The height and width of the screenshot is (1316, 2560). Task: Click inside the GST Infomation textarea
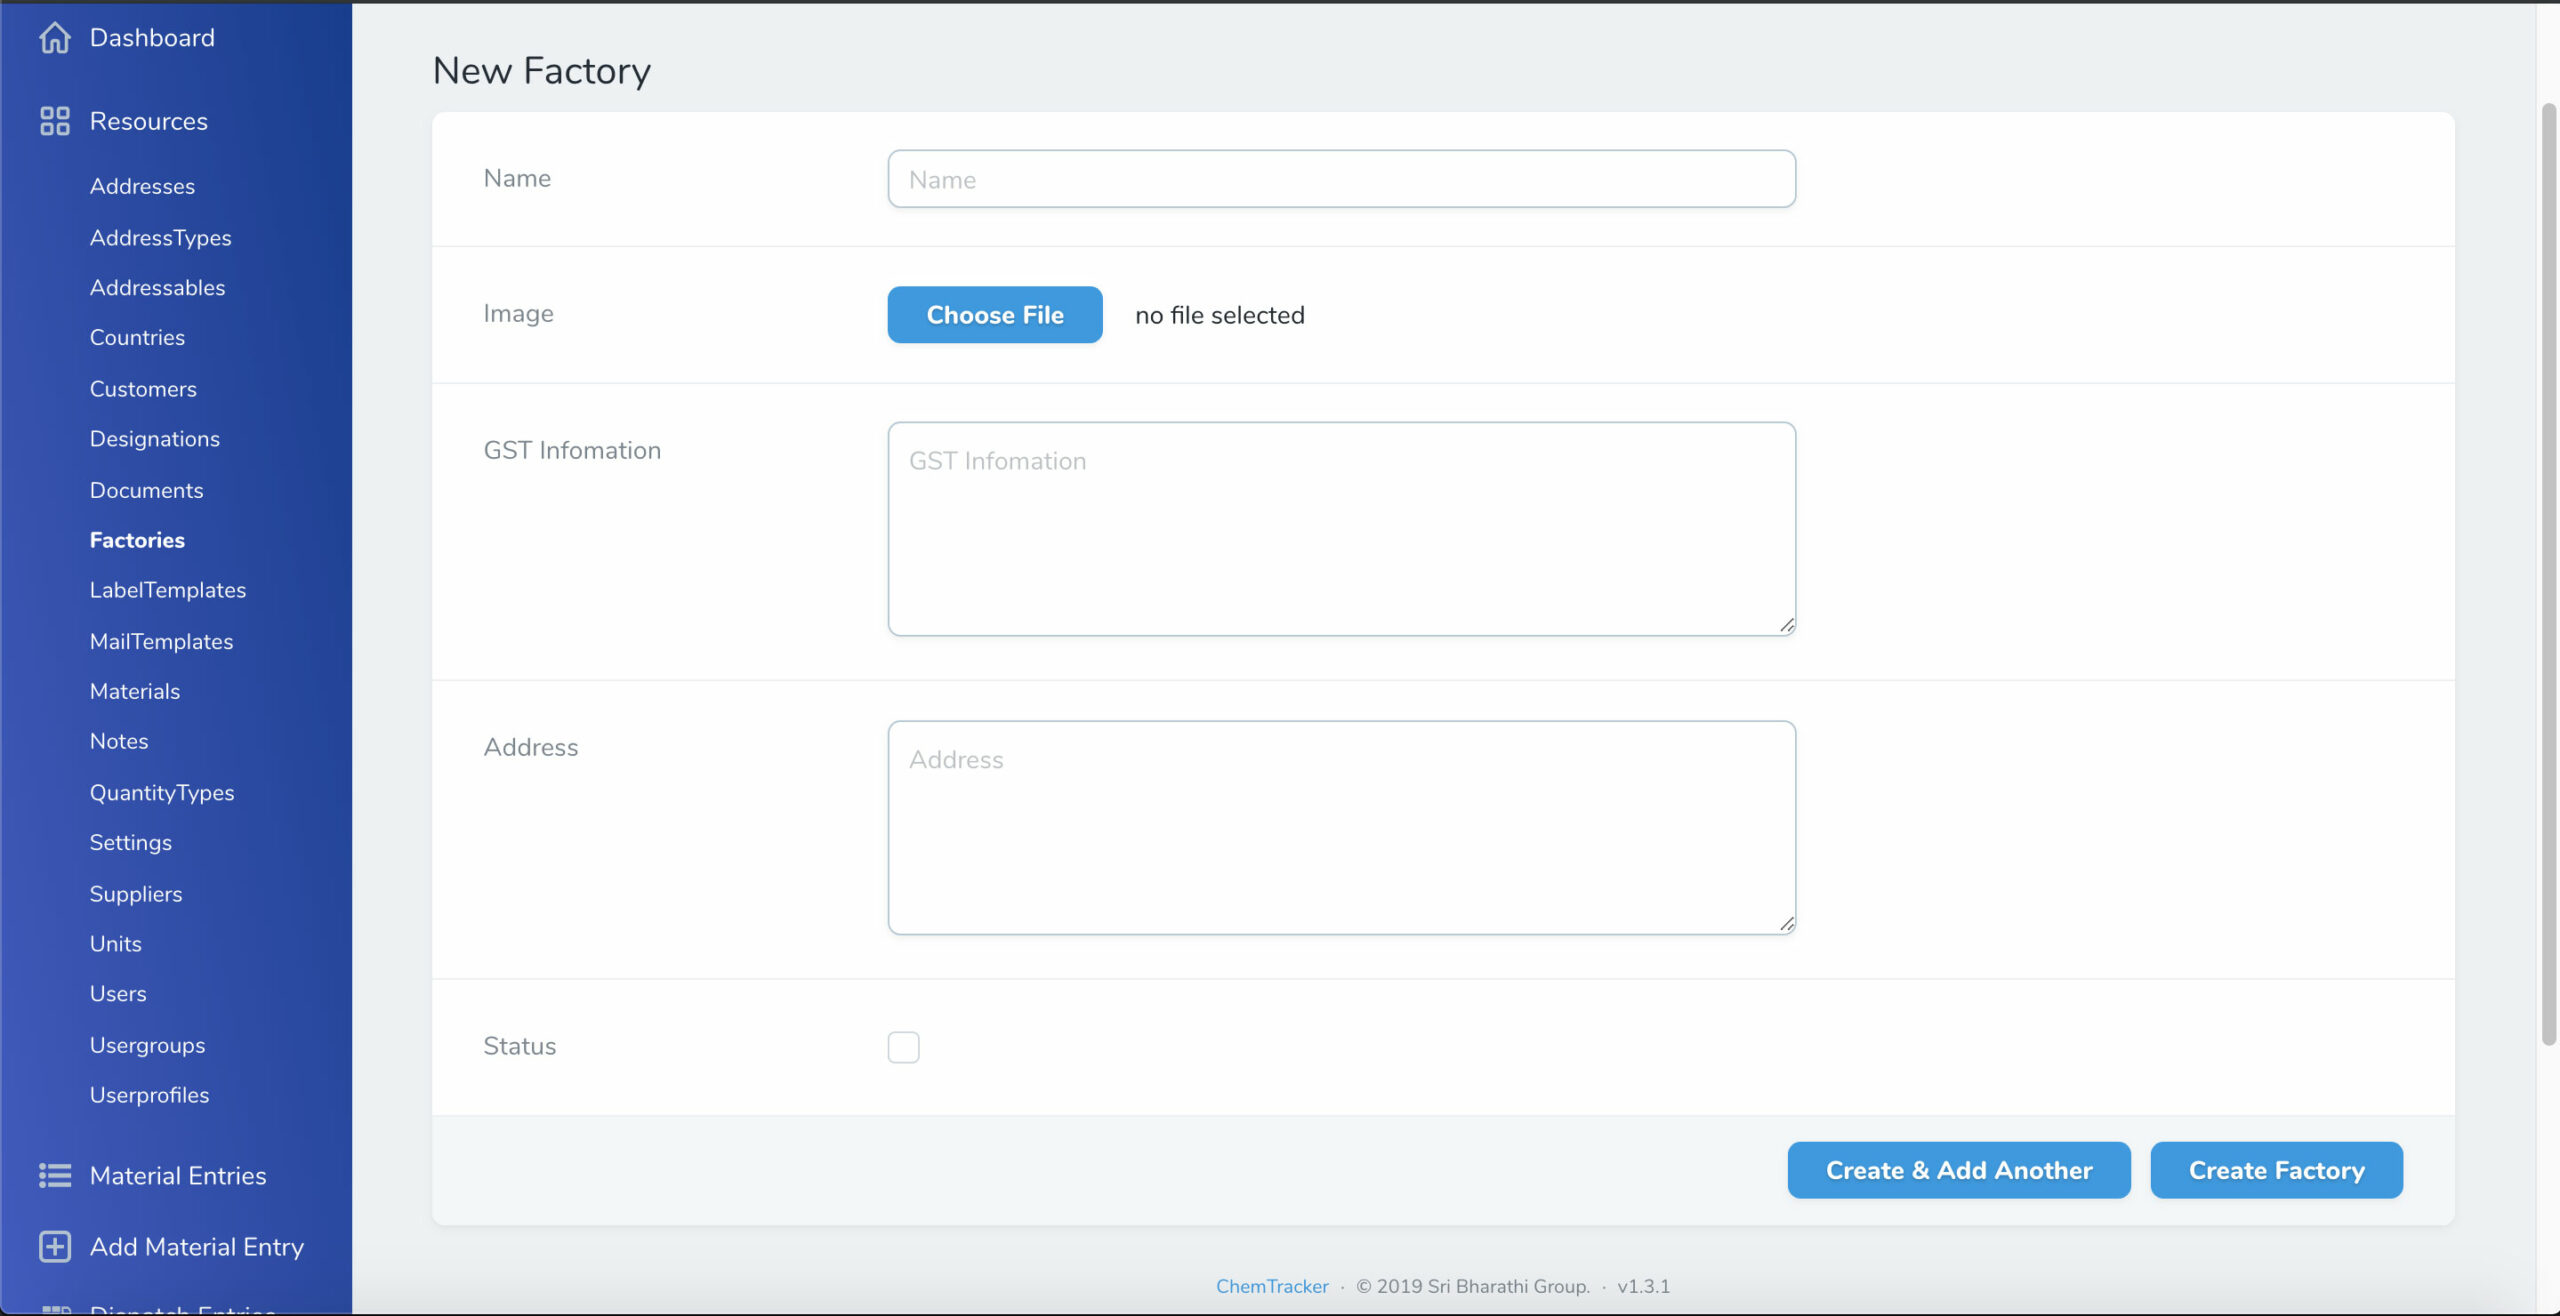[1341, 530]
